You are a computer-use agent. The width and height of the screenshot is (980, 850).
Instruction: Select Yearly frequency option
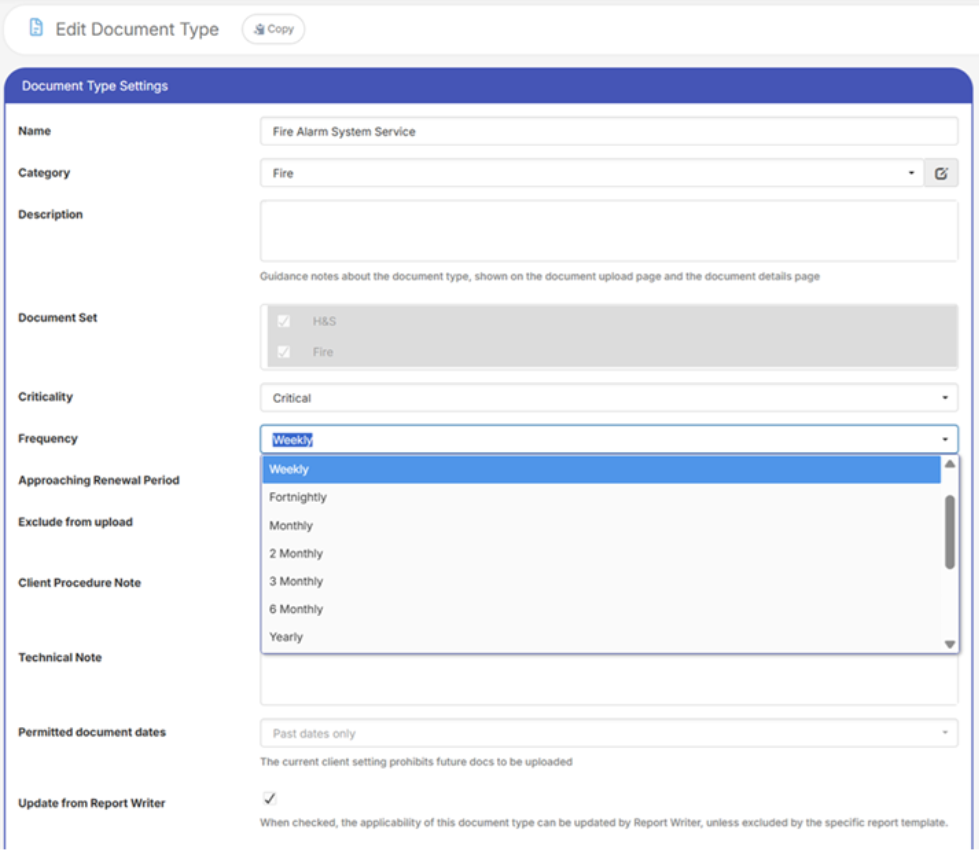tap(601, 637)
